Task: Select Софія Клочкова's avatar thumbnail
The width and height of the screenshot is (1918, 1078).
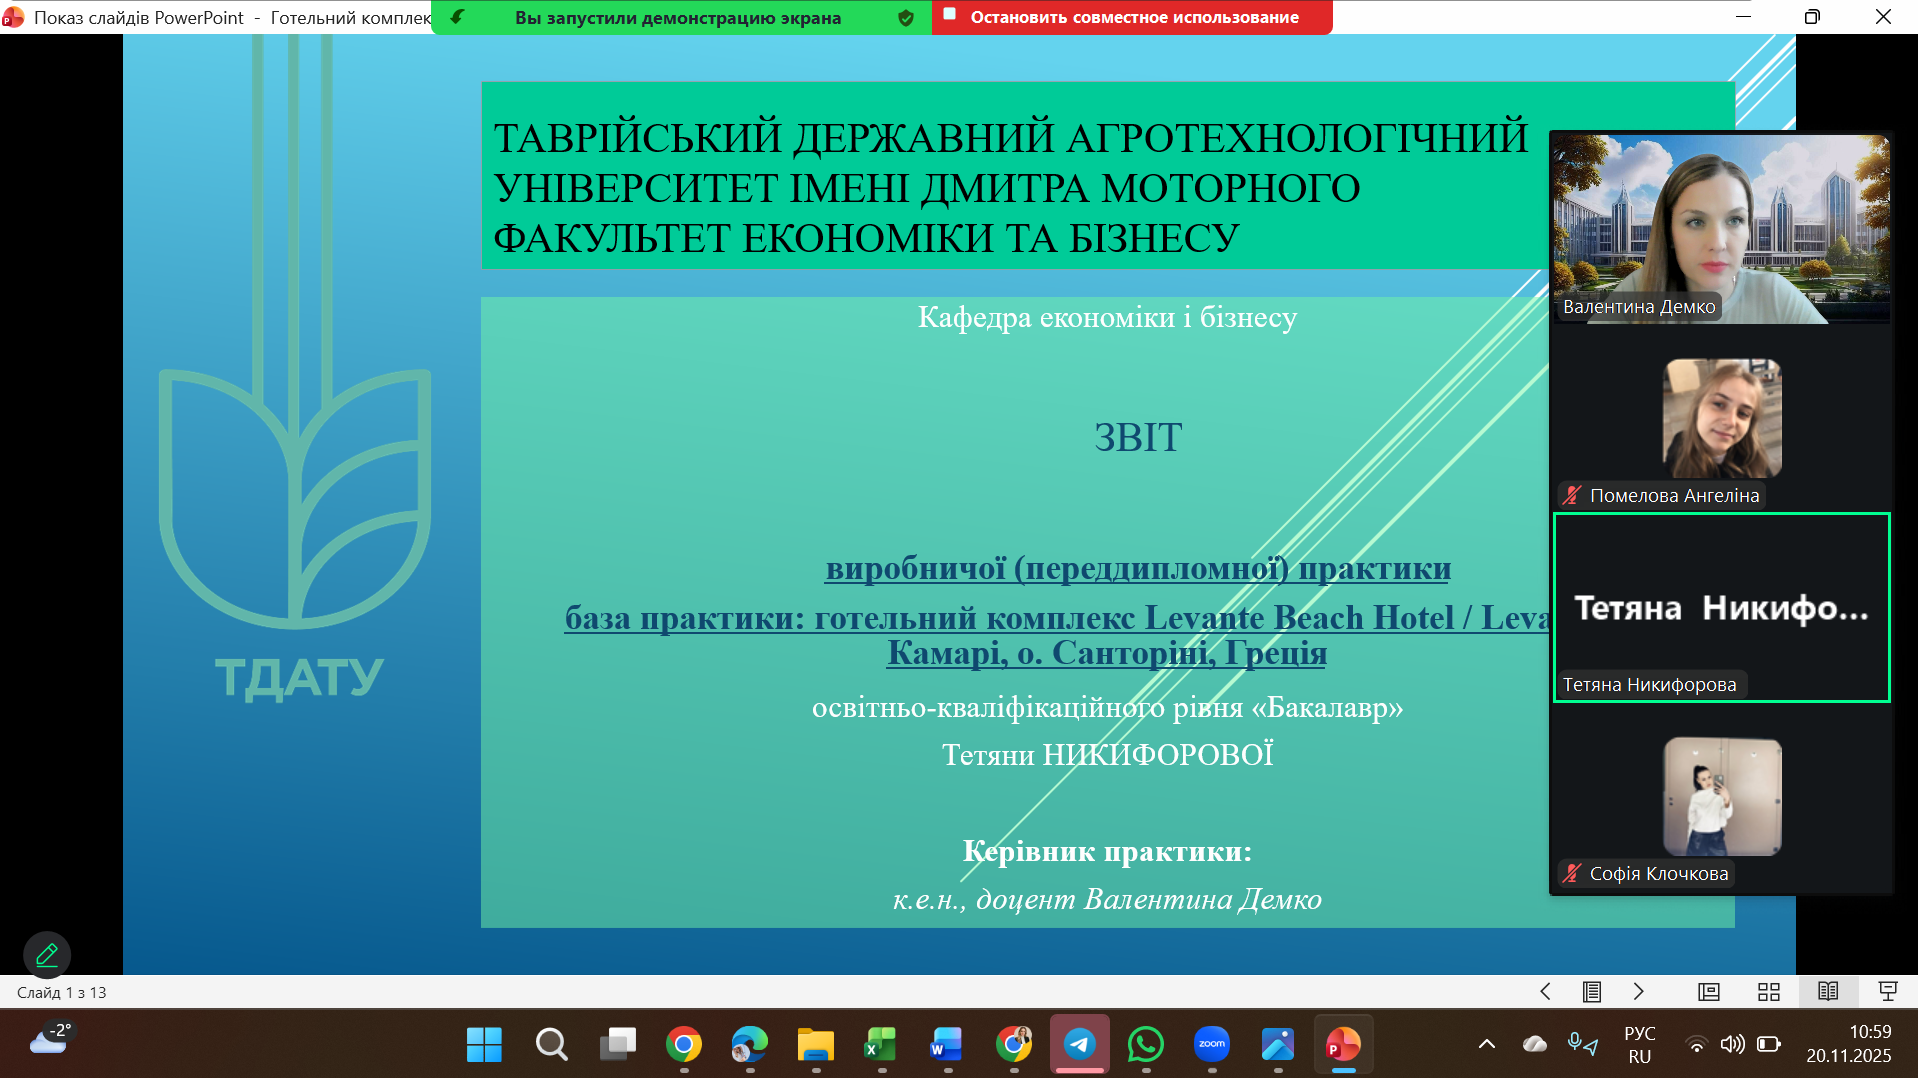Action: coord(1722,797)
